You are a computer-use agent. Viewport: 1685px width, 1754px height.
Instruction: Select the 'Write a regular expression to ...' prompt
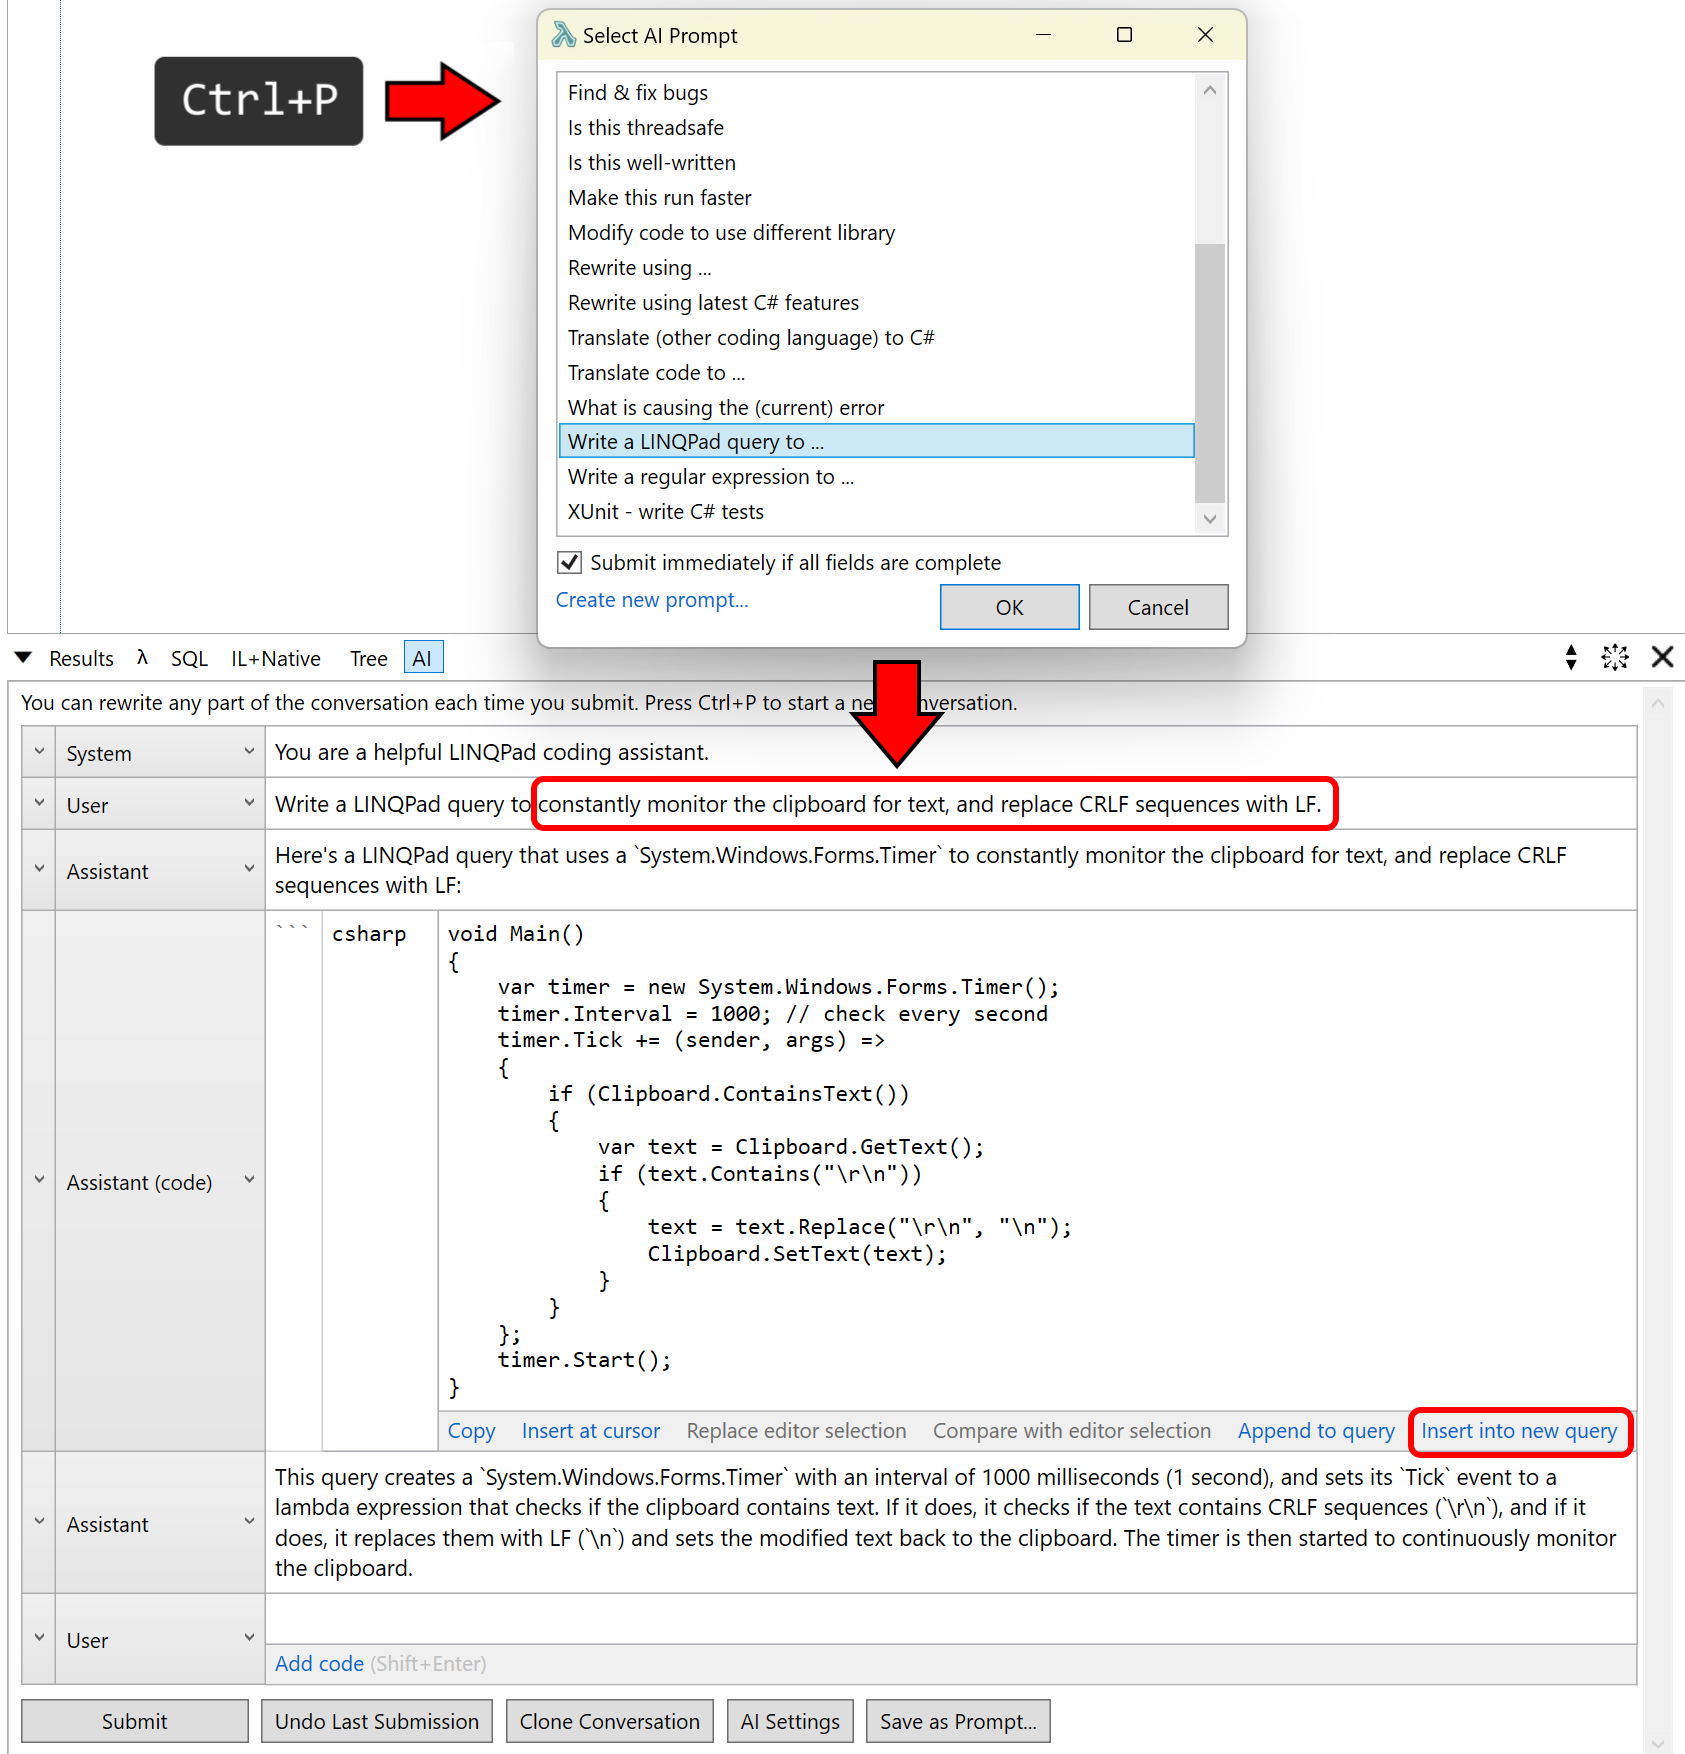click(710, 477)
